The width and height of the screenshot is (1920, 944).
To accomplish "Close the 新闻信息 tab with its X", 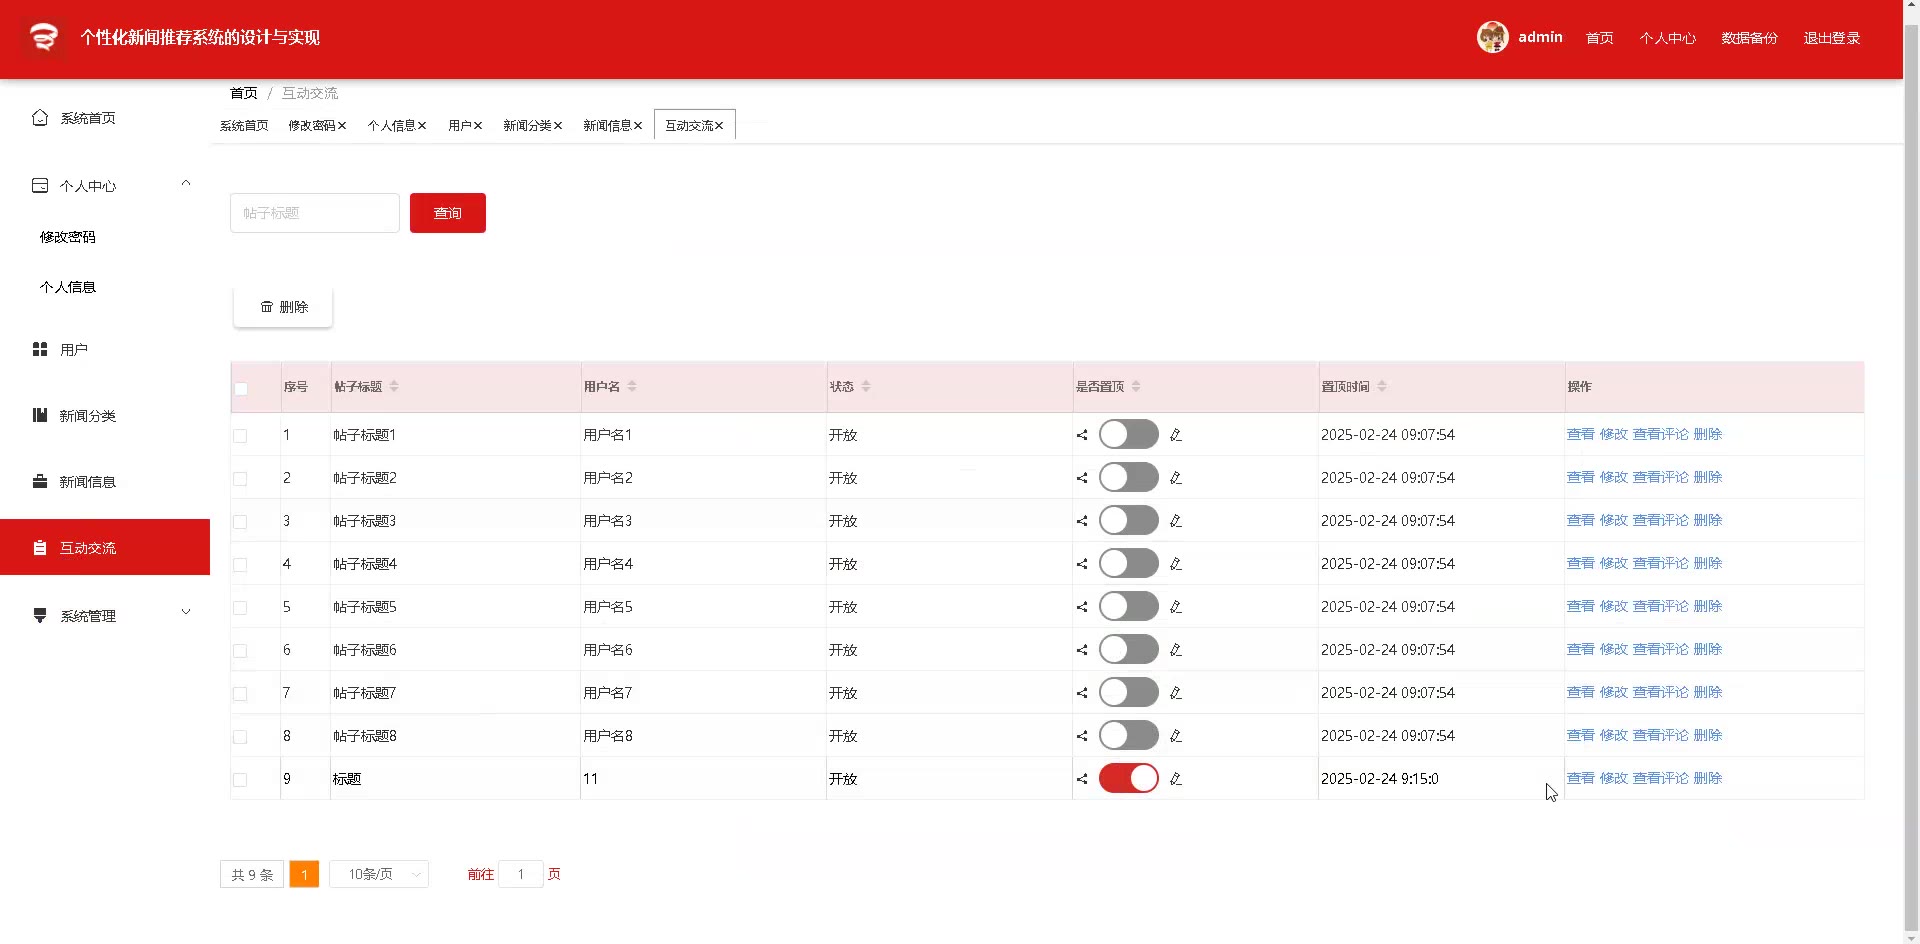I will coord(638,126).
